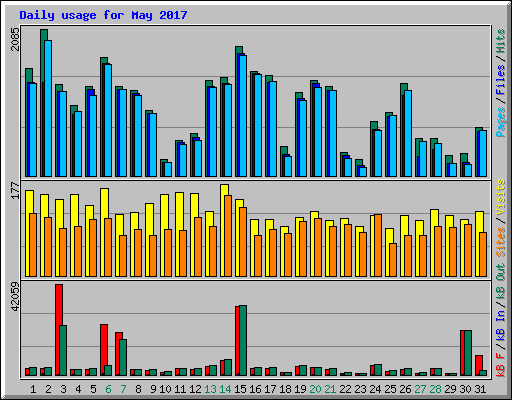Click day 15 on the x-axis
The image size is (512, 400).
[x=240, y=389]
